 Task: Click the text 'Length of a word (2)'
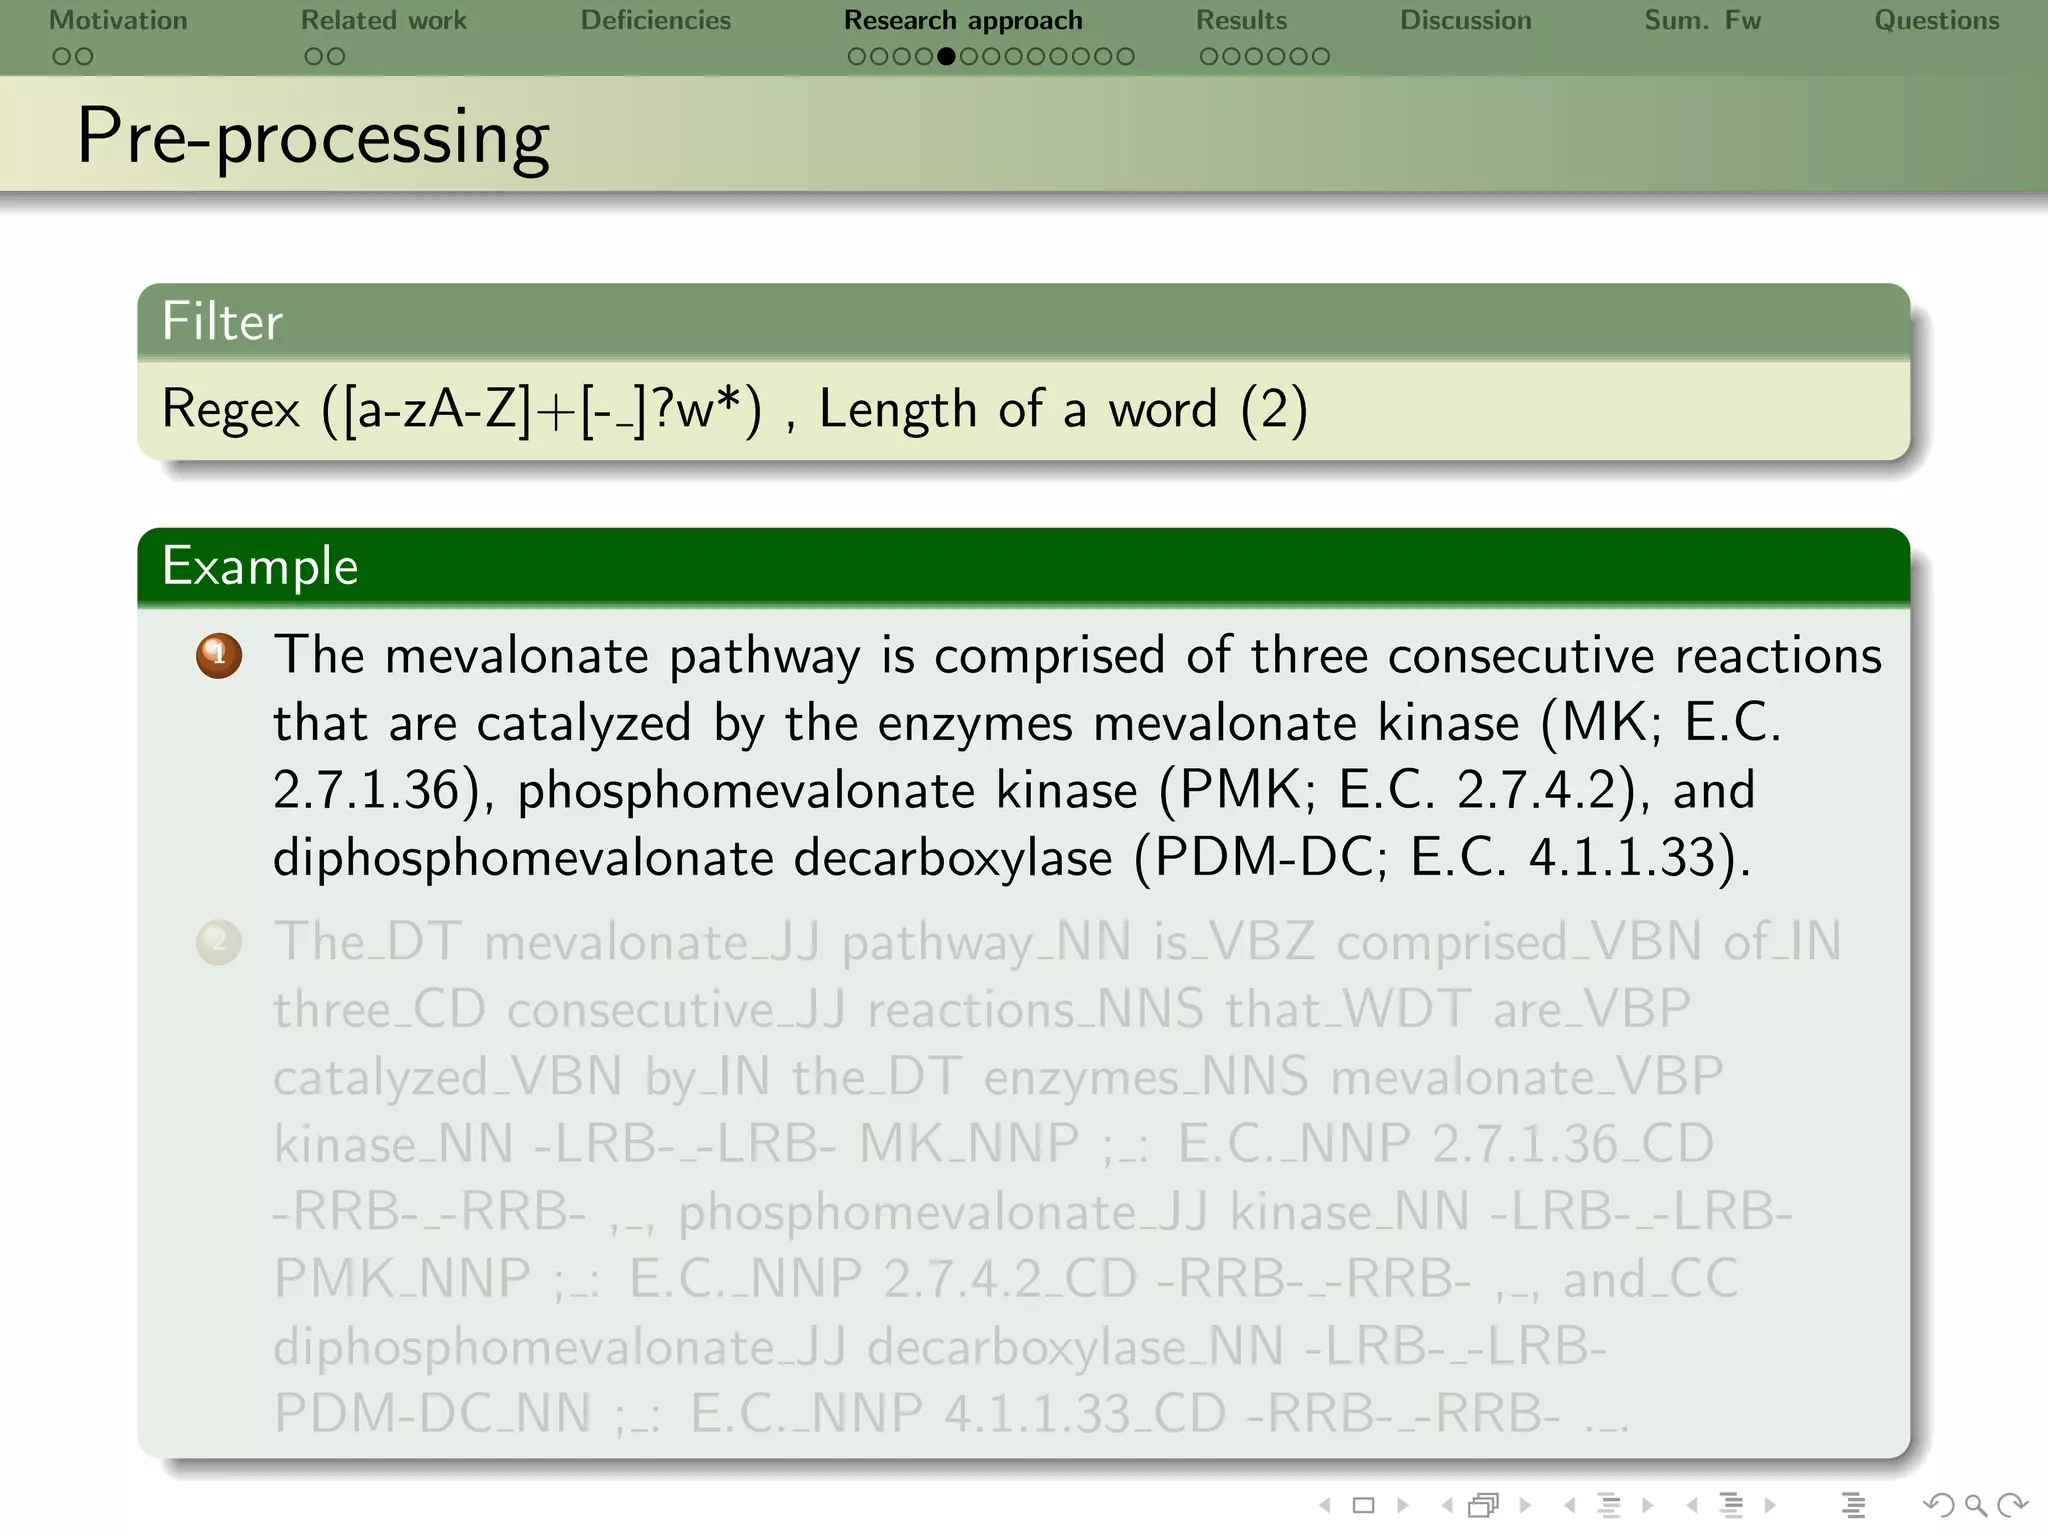point(1063,409)
